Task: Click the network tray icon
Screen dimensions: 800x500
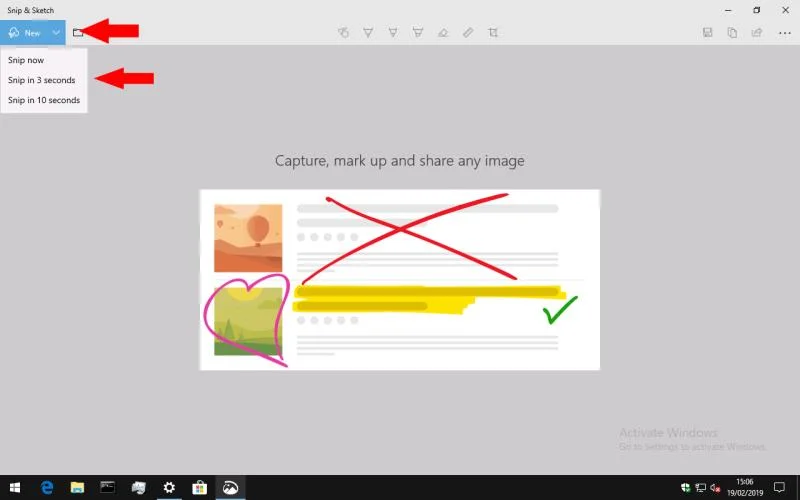Action: [701, 488]
